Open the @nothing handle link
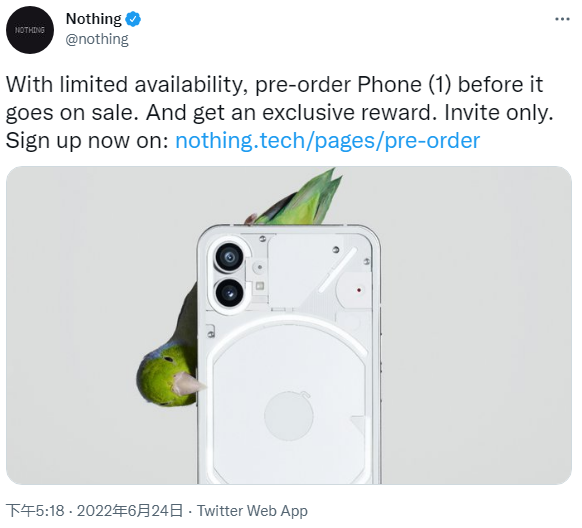Viewport: 582px width, 528px height. coord(97,39)
